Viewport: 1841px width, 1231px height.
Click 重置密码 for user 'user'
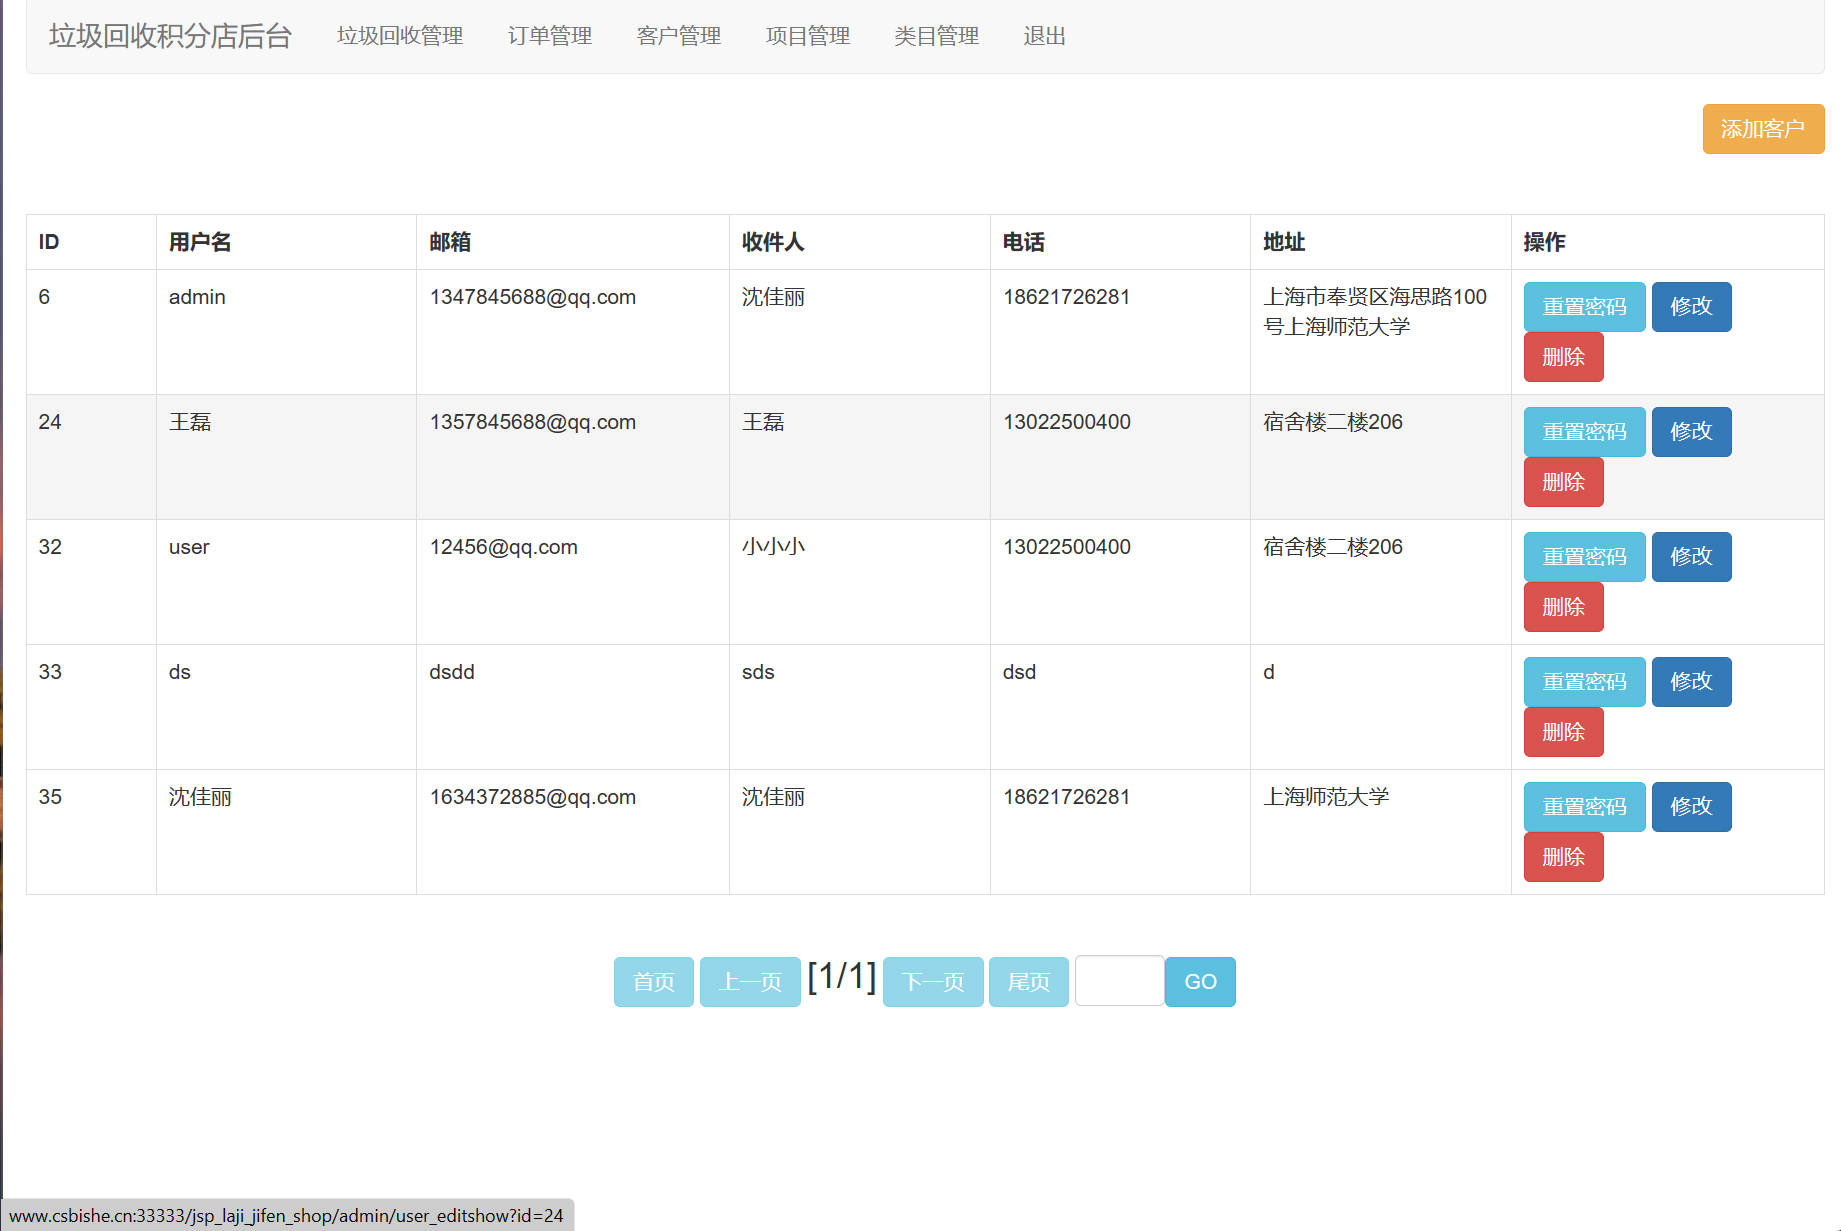click(x=1584, y=557)
